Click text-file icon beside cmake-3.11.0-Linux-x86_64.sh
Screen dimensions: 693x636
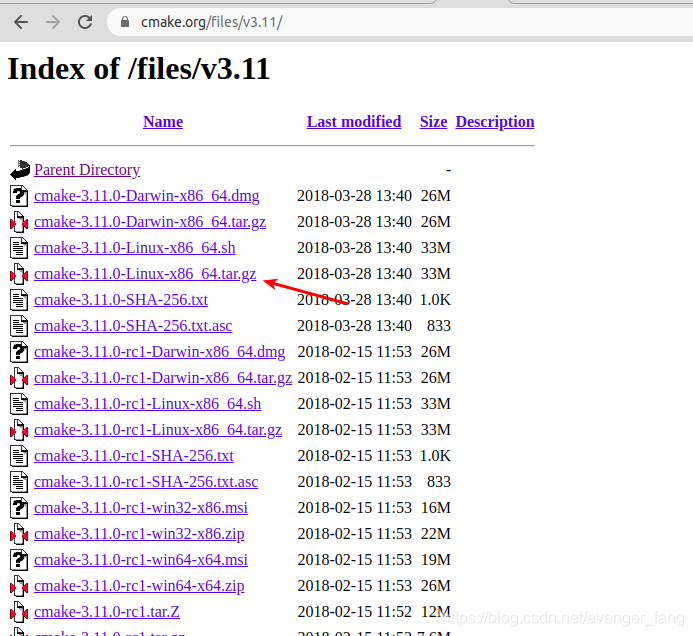(x=19, y=248)
